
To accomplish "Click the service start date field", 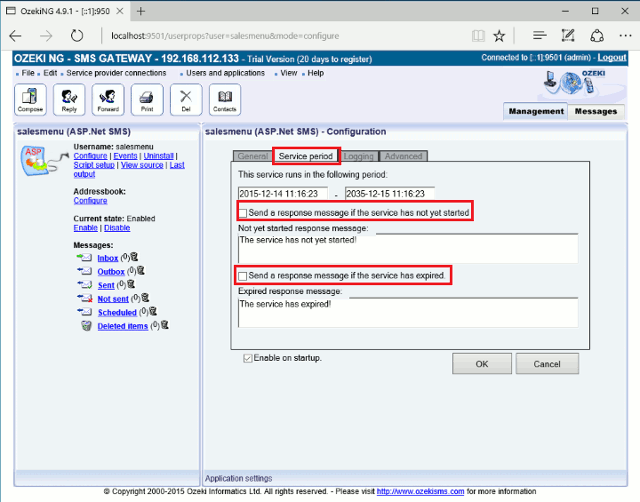I will click(282, 193).
